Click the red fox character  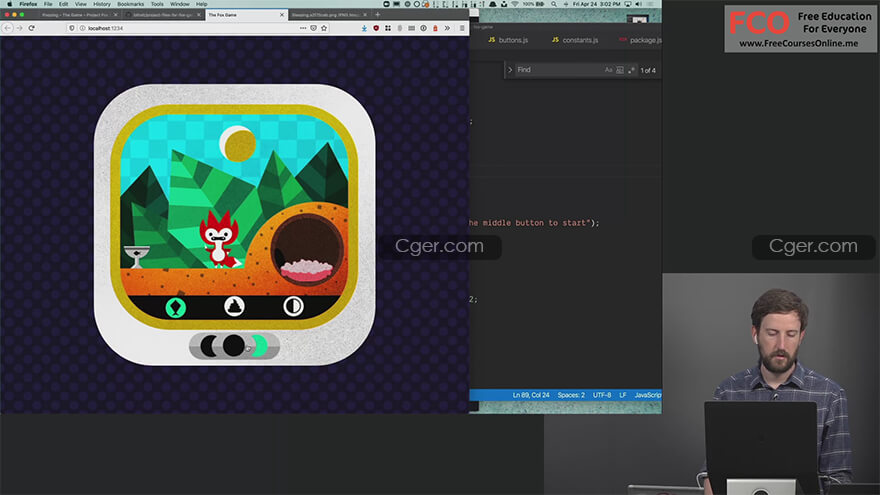tap(220, 240)
